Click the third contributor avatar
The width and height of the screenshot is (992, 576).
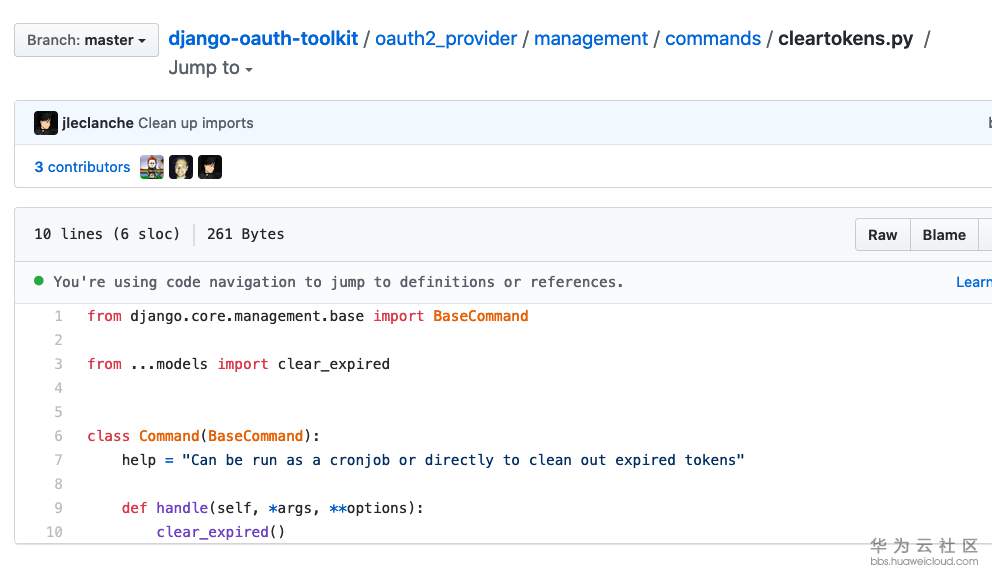[x=209, y=167]
